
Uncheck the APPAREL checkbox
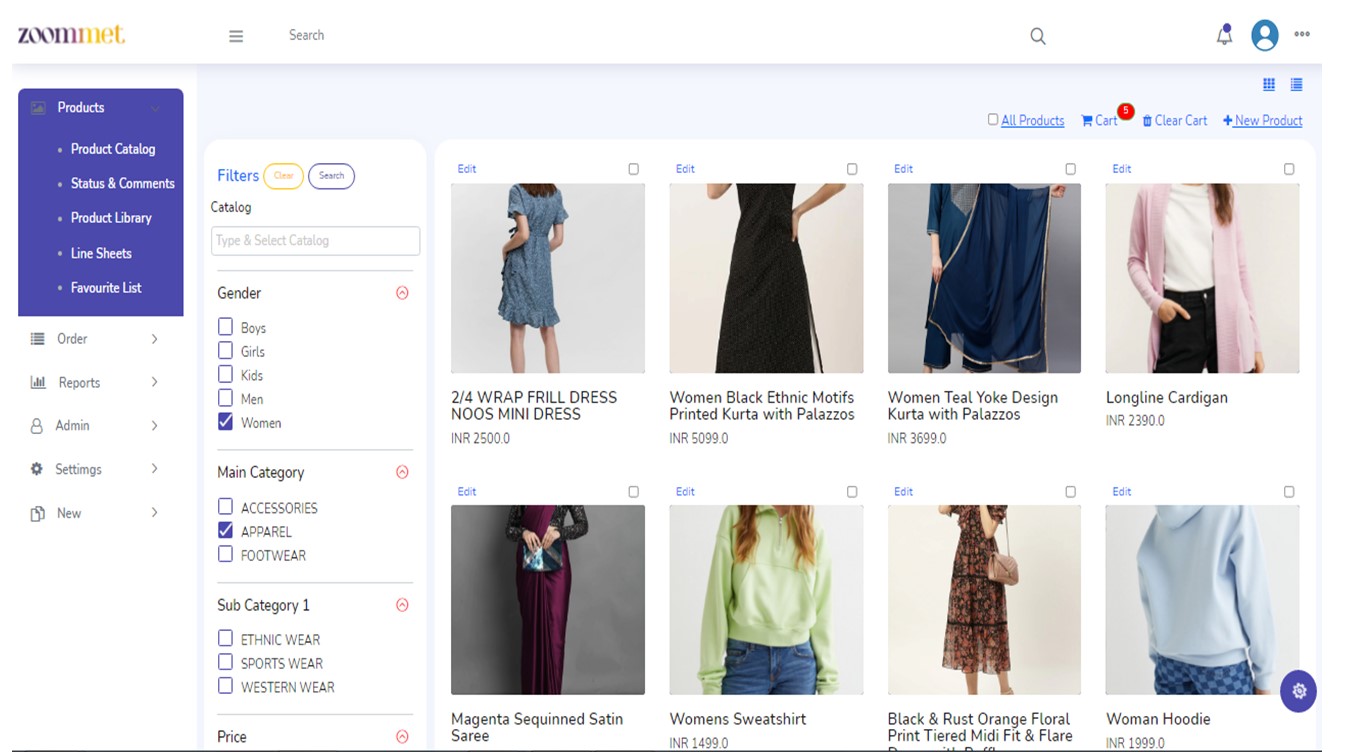tap(225, 530)
